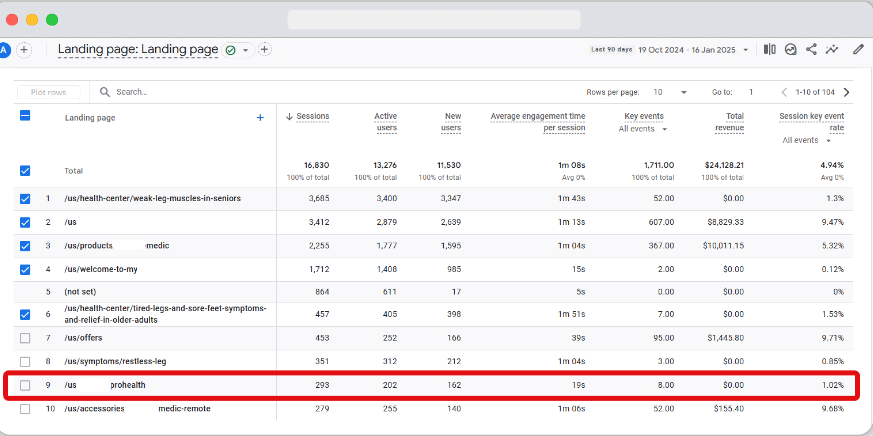Click the Landing page column header
The image size is (873, 436).
[x=90, y=118]
